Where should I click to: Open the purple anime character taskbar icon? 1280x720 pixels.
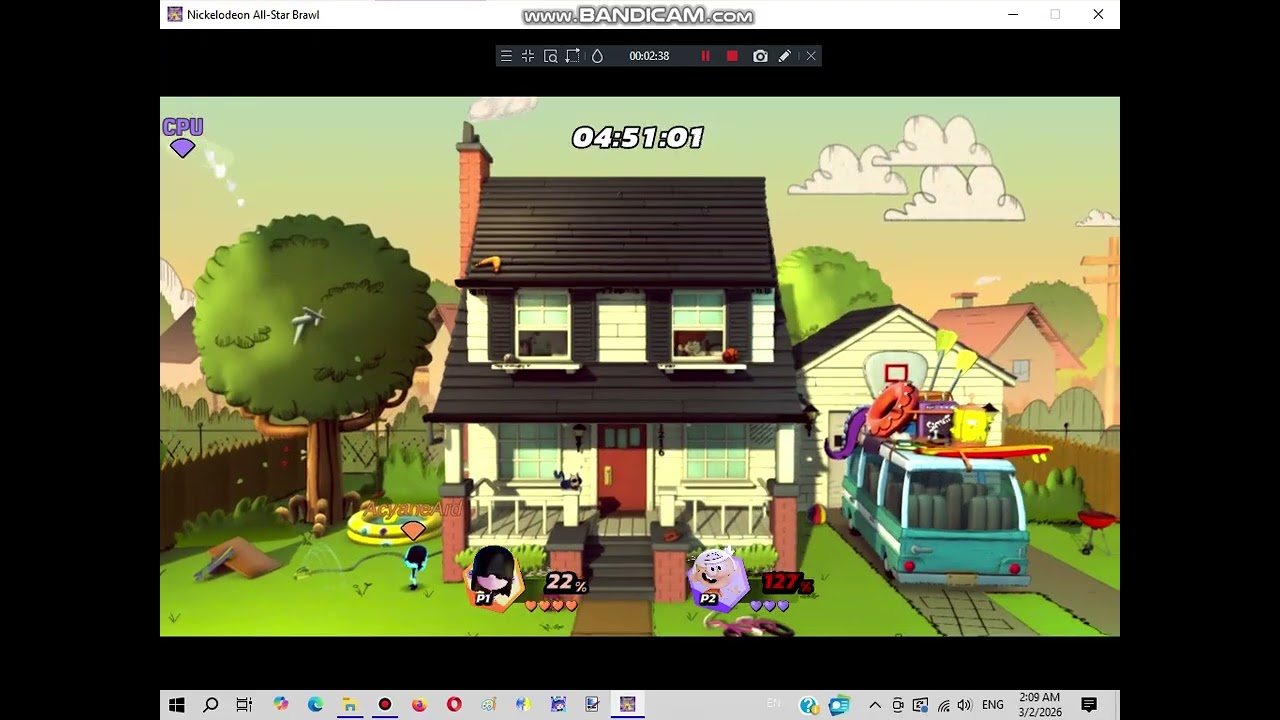(558, 705)
